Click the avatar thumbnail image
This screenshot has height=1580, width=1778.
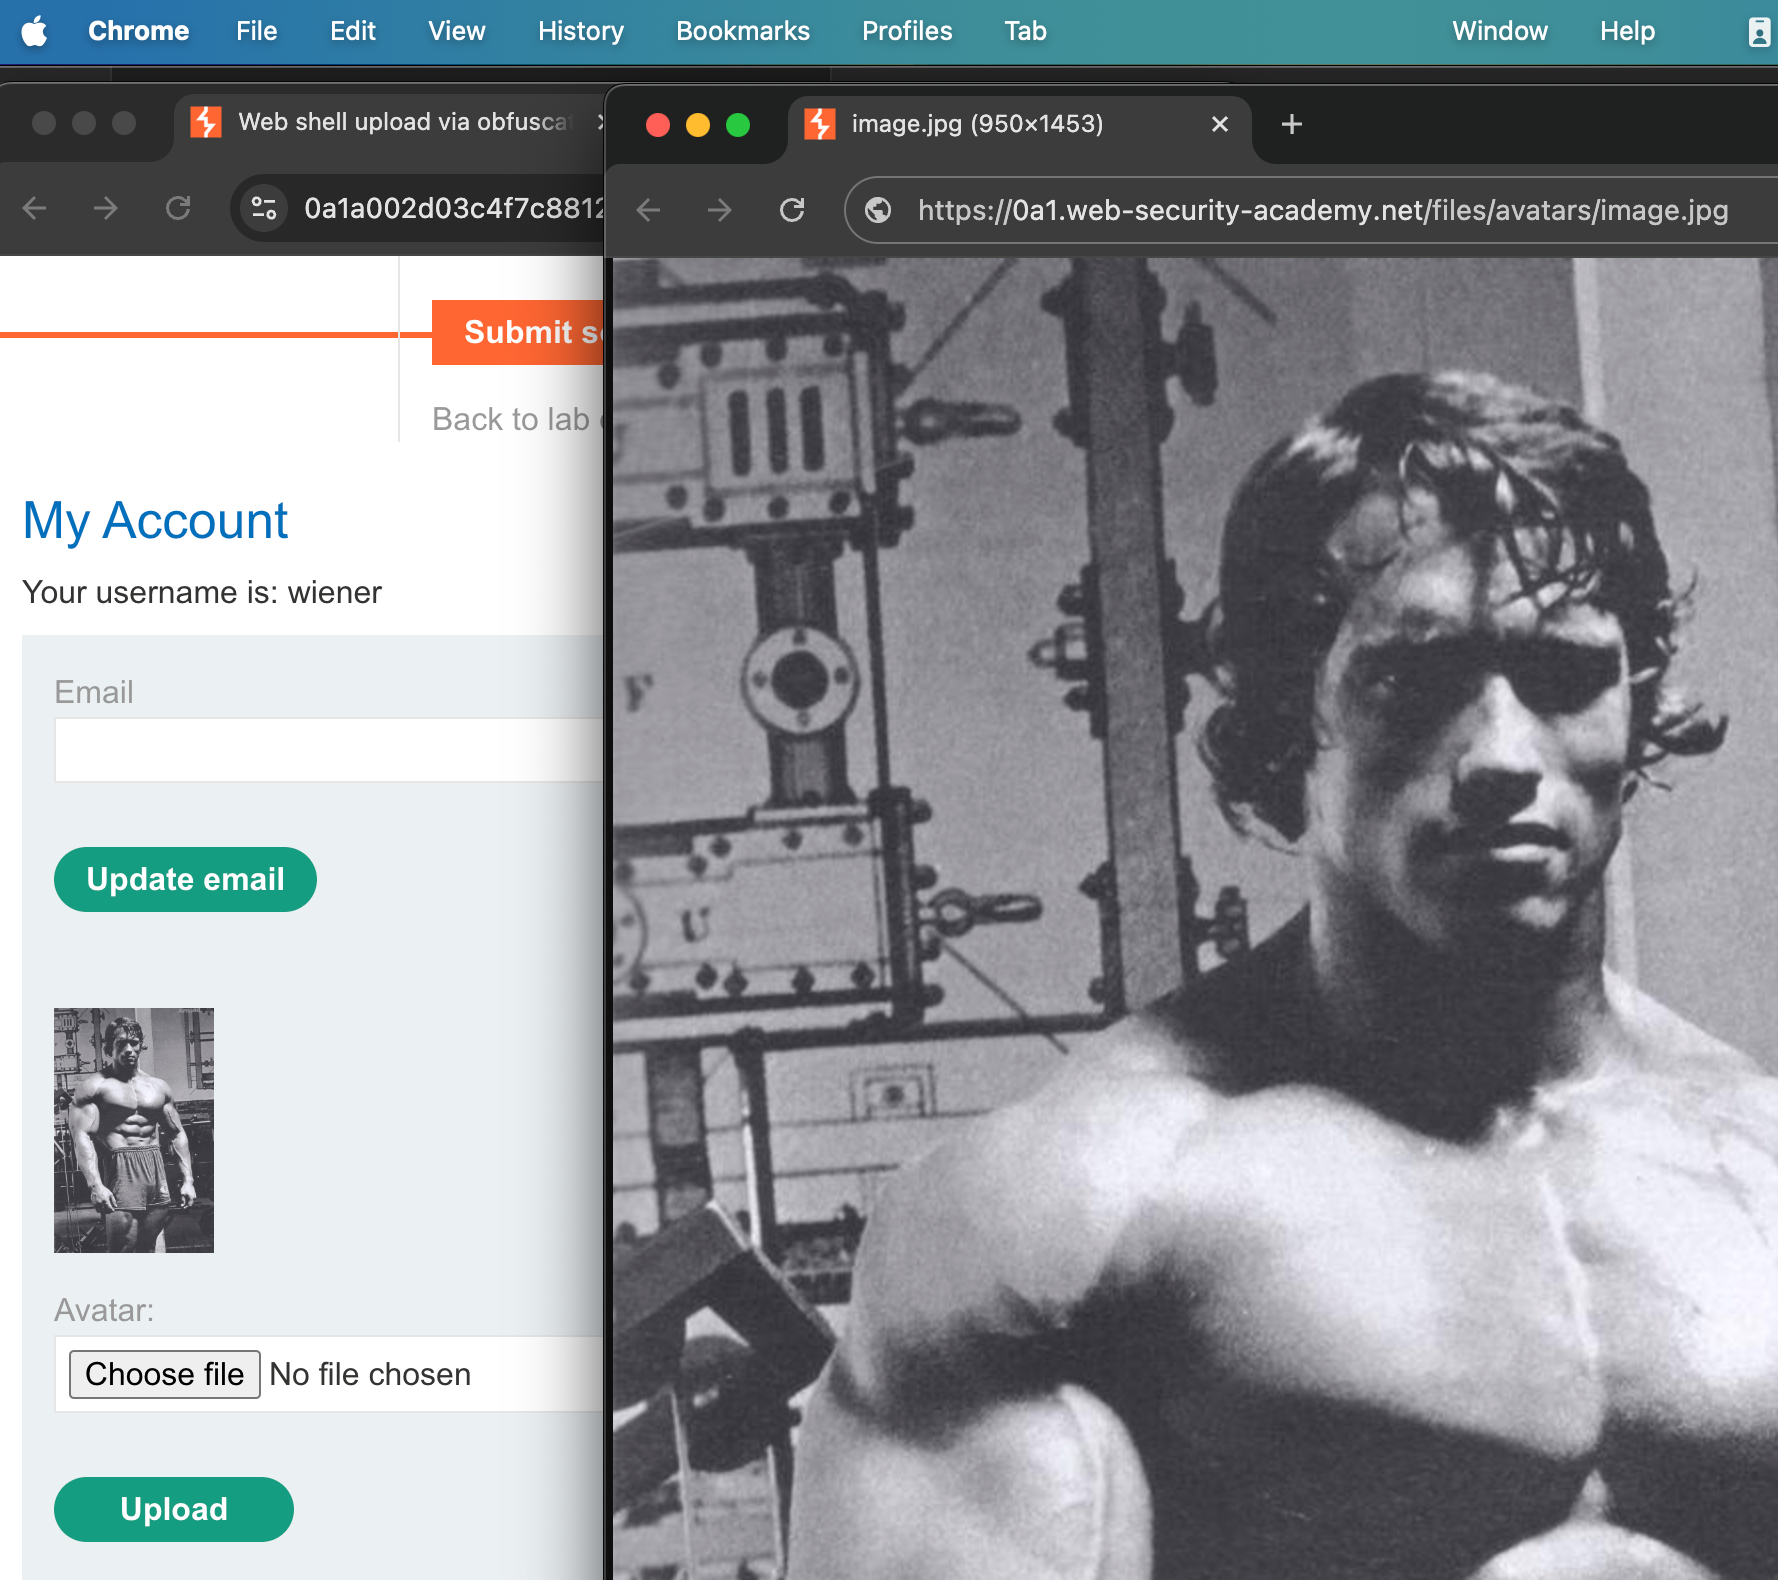coord(134,1130)
